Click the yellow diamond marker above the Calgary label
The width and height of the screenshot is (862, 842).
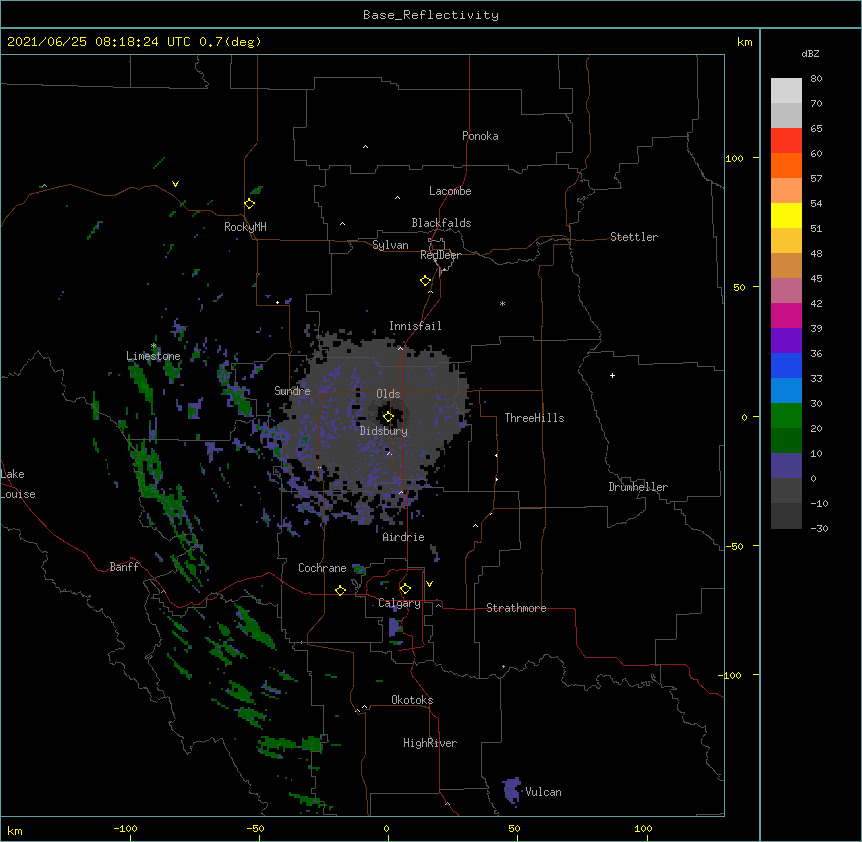pyautogui.click(x=405, y=589)
